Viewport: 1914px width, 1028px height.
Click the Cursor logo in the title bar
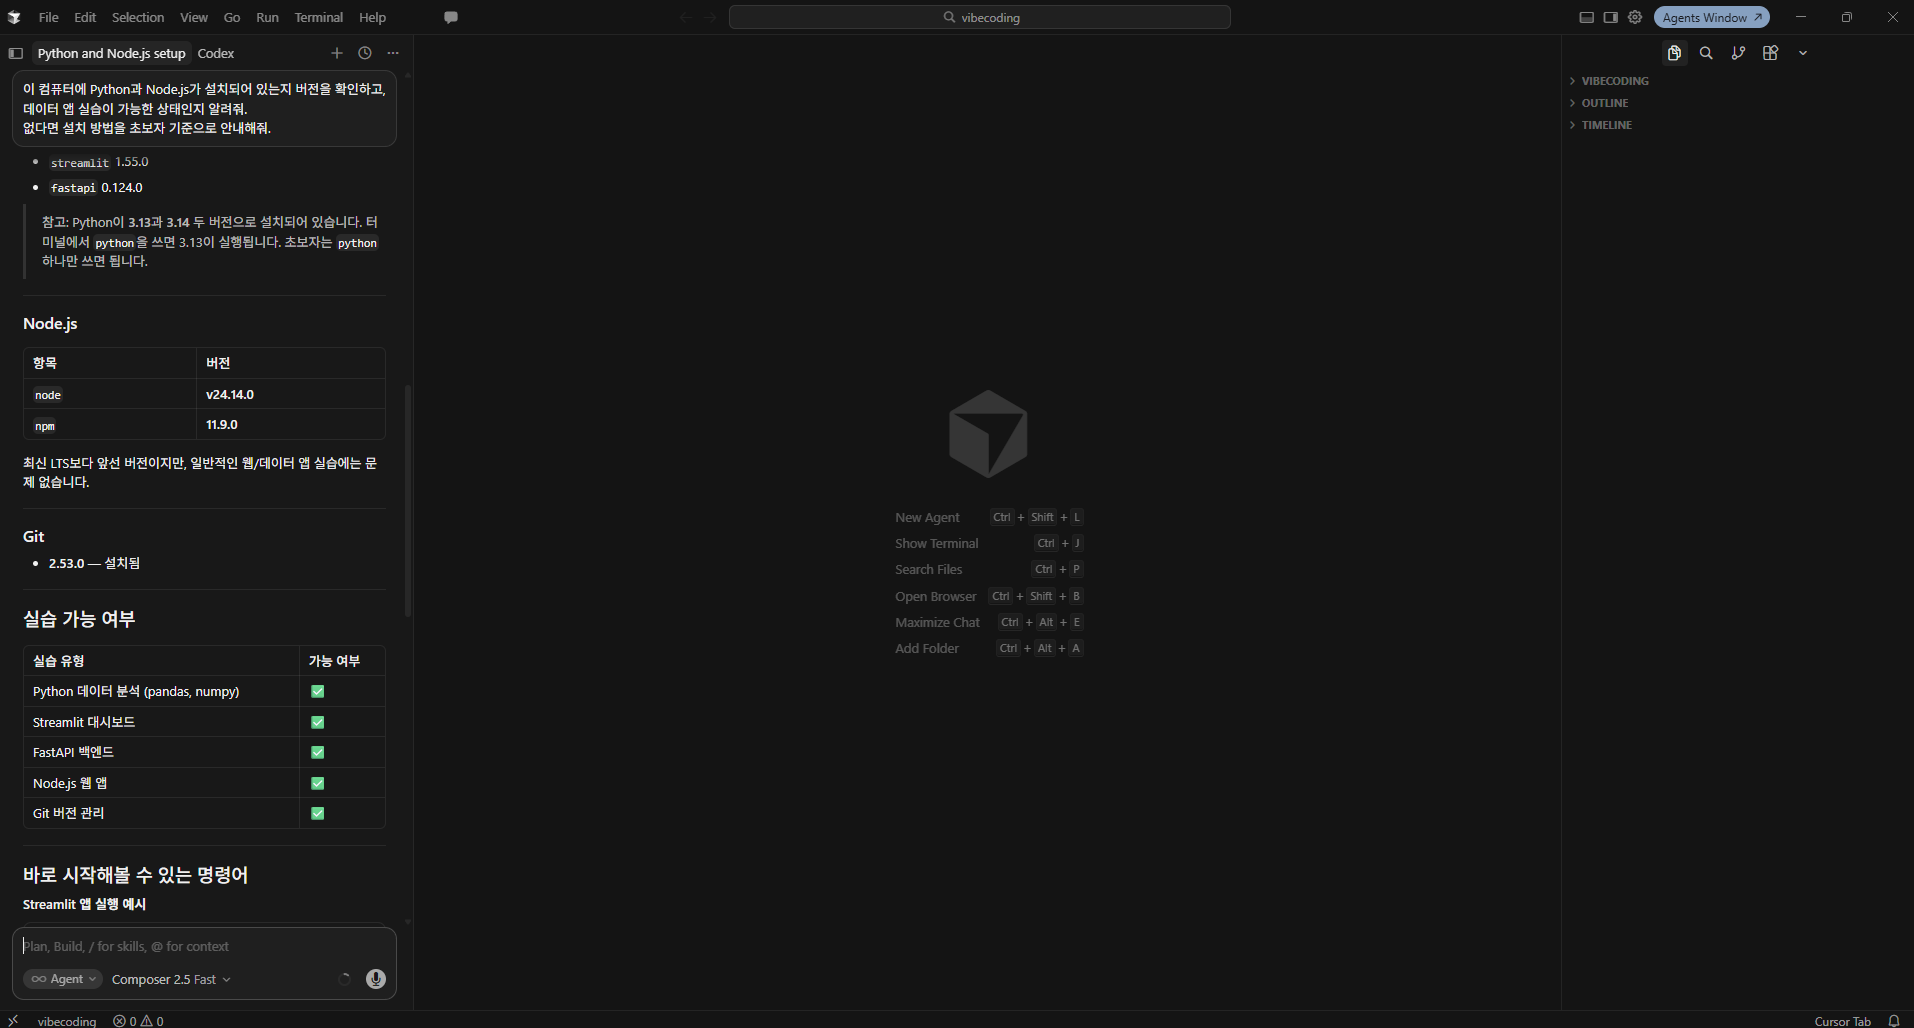coord(14,17)
